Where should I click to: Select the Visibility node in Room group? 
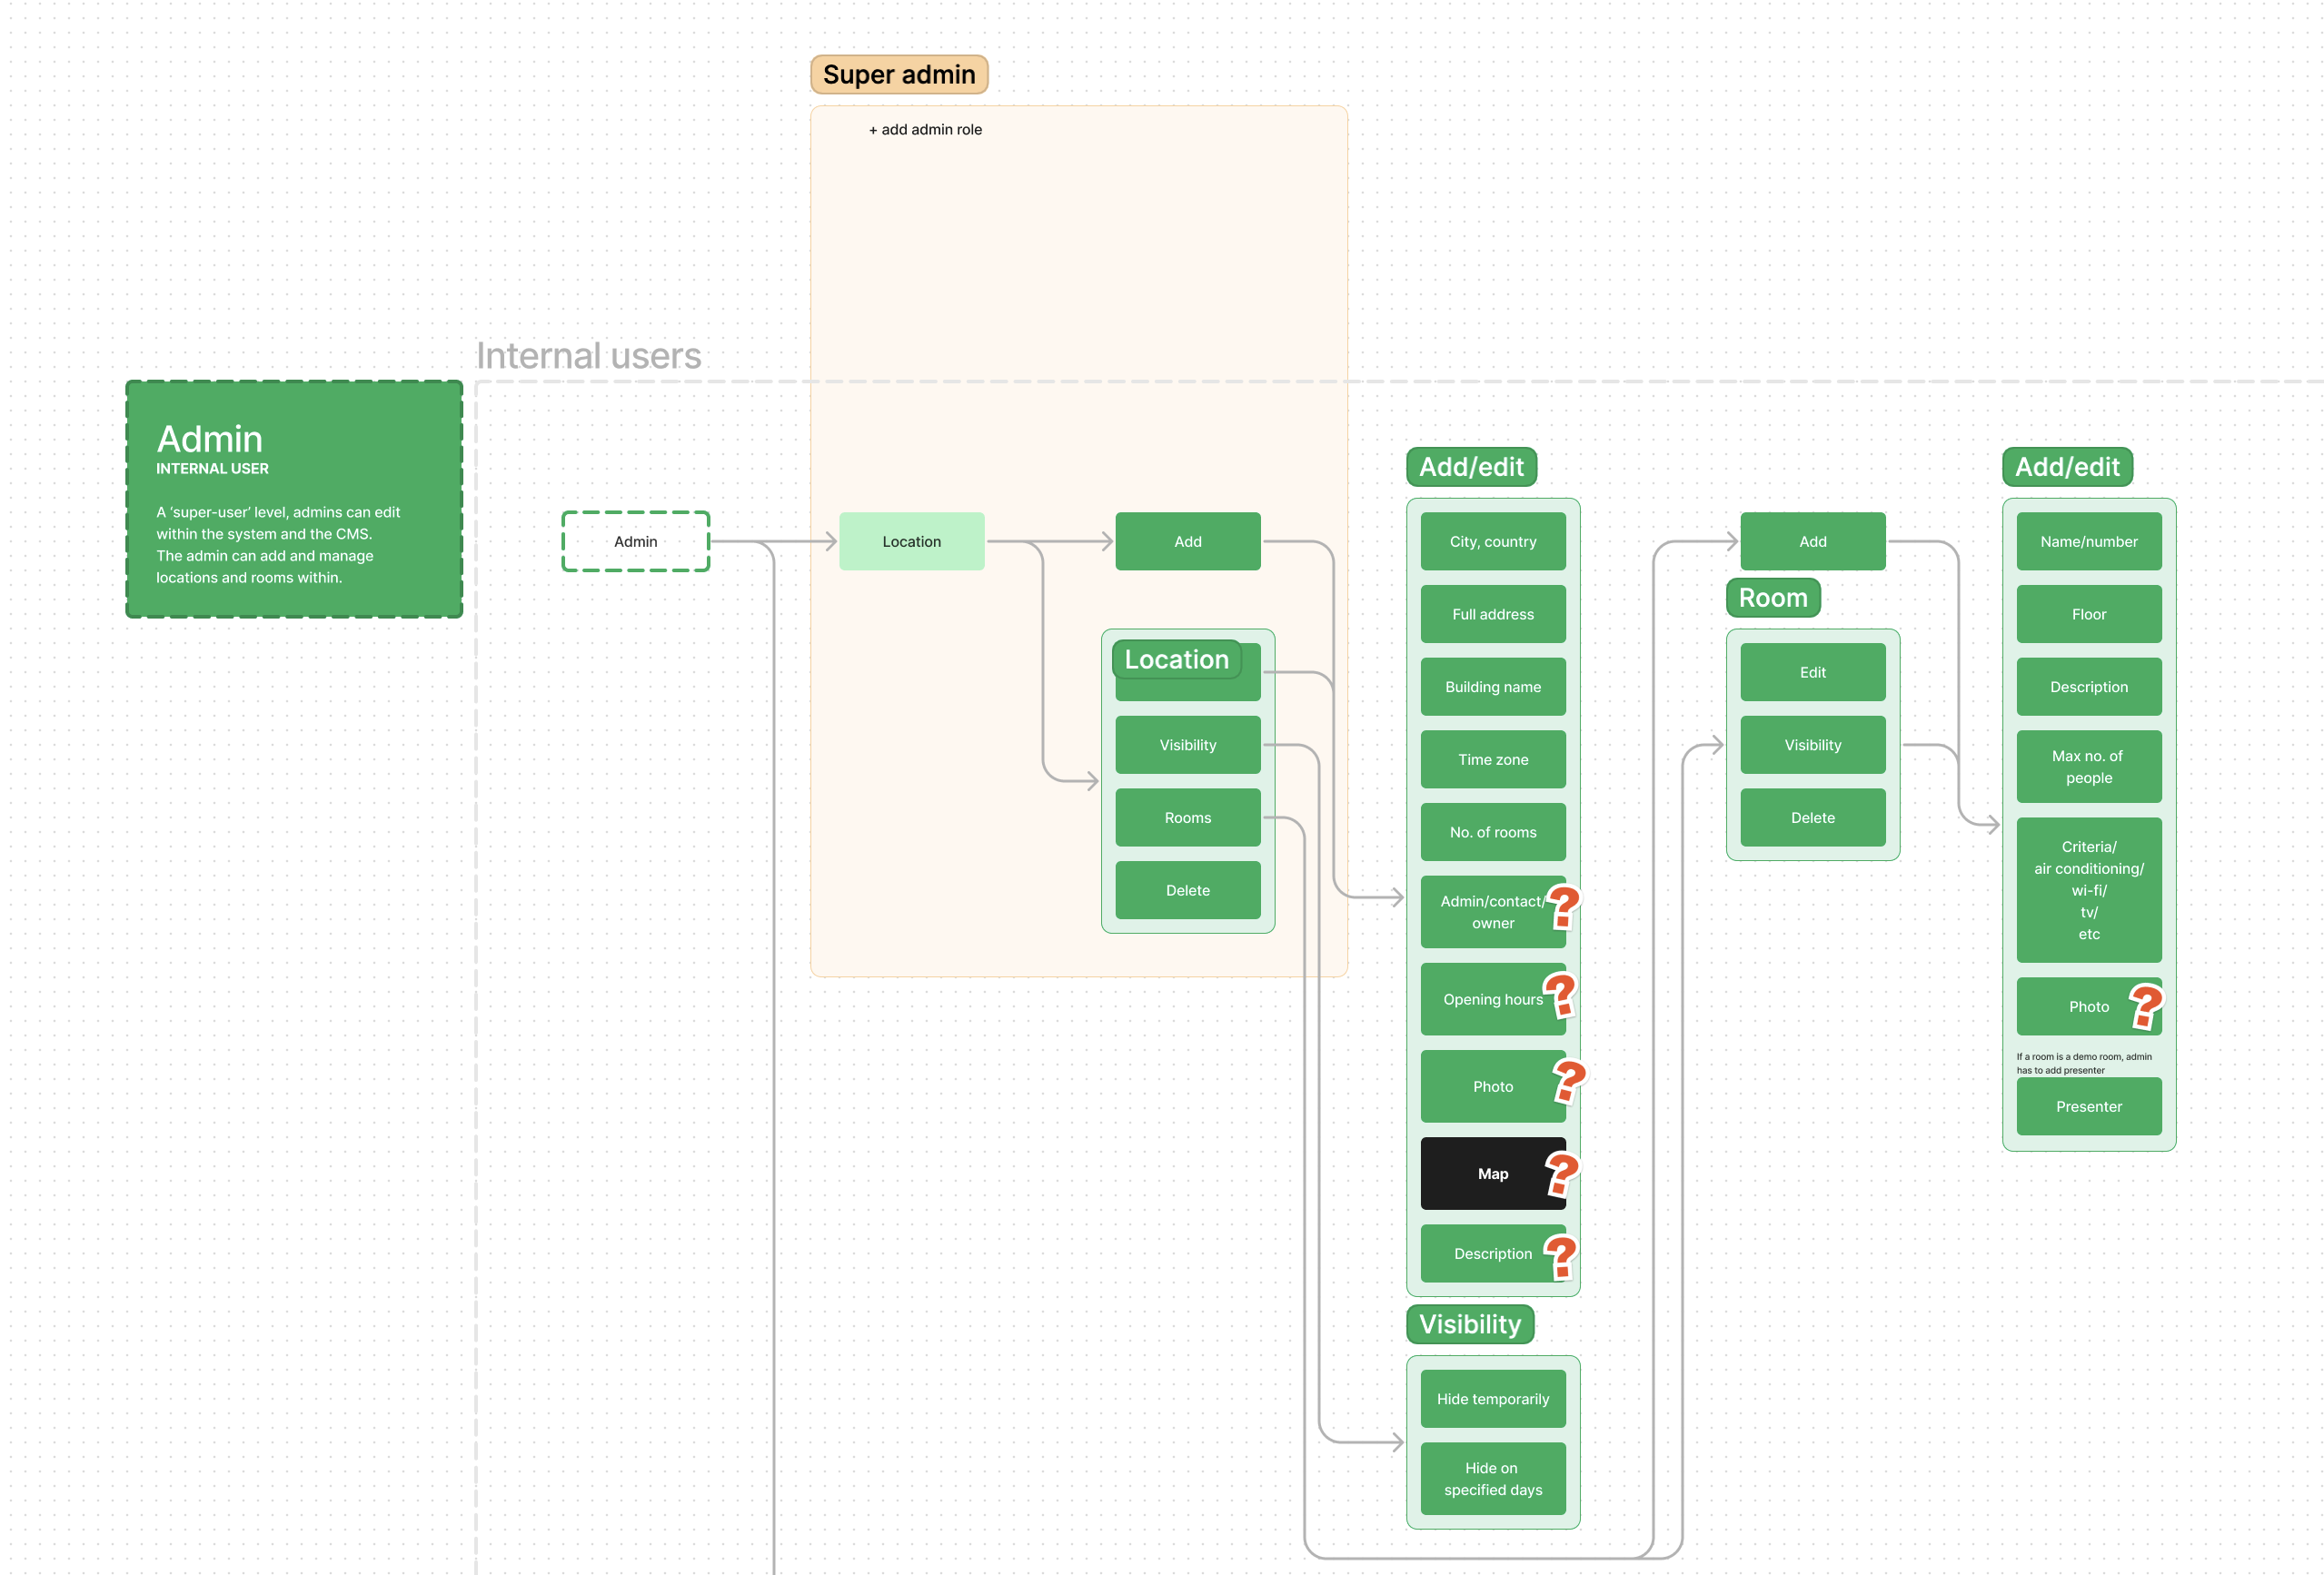point(1813,745)
